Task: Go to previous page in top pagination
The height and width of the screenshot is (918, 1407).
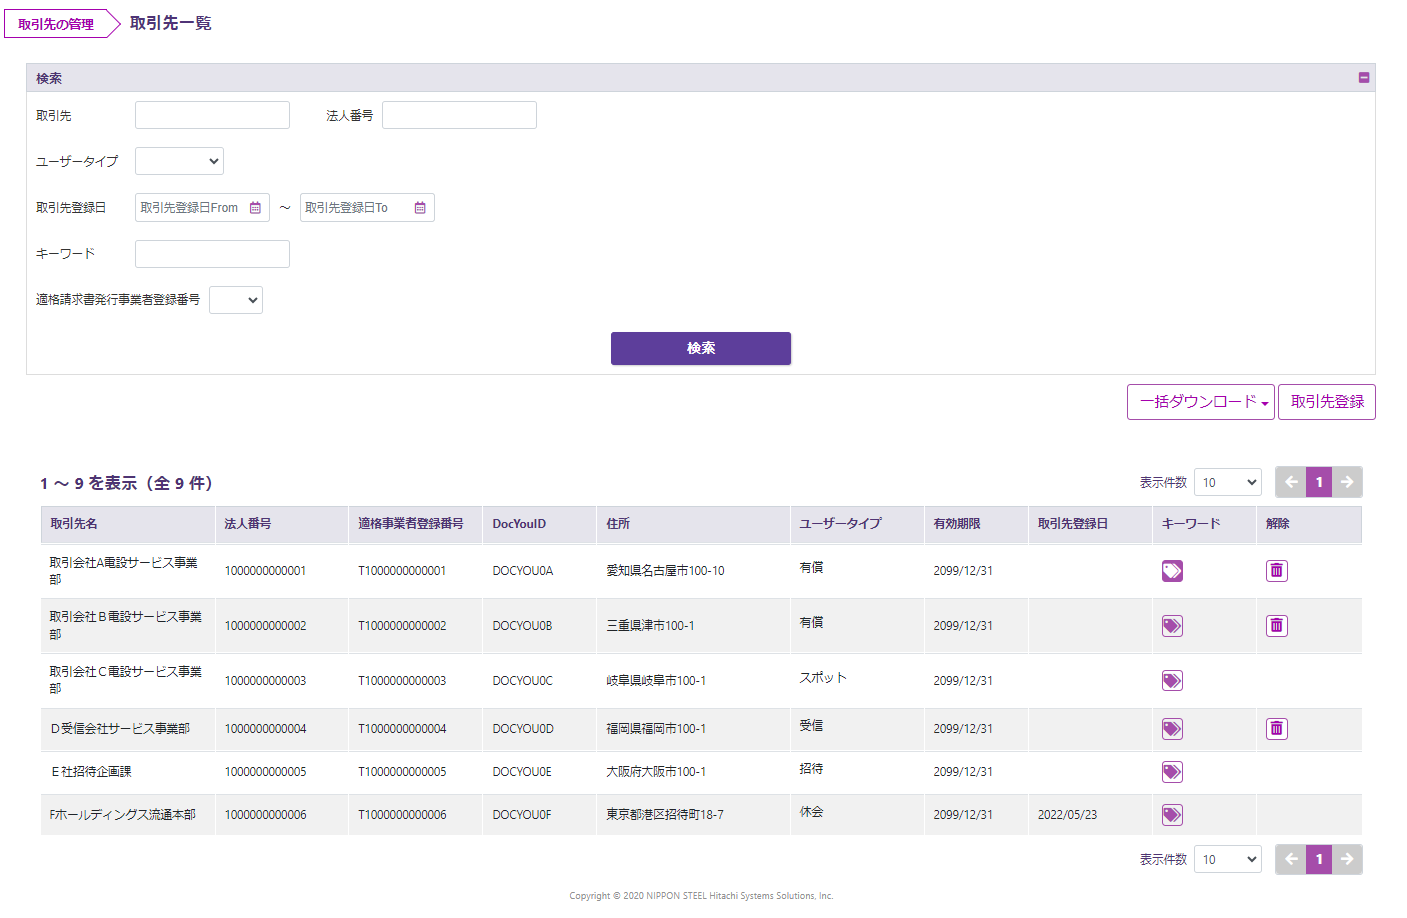Action: [1291, 482]
